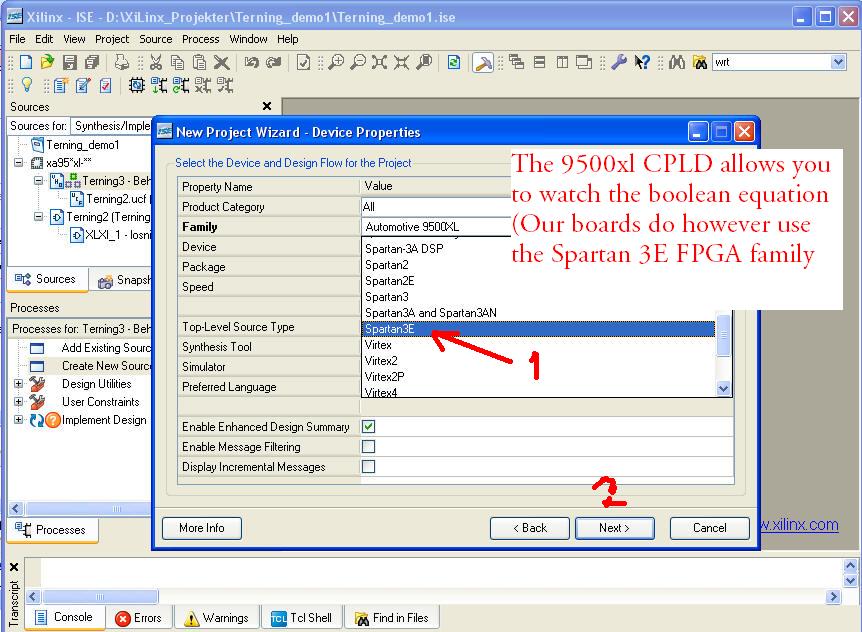This screenshot has width=862, height=632.
Task: Click the Cancel button in the wizard
Action: click(709, 528)
